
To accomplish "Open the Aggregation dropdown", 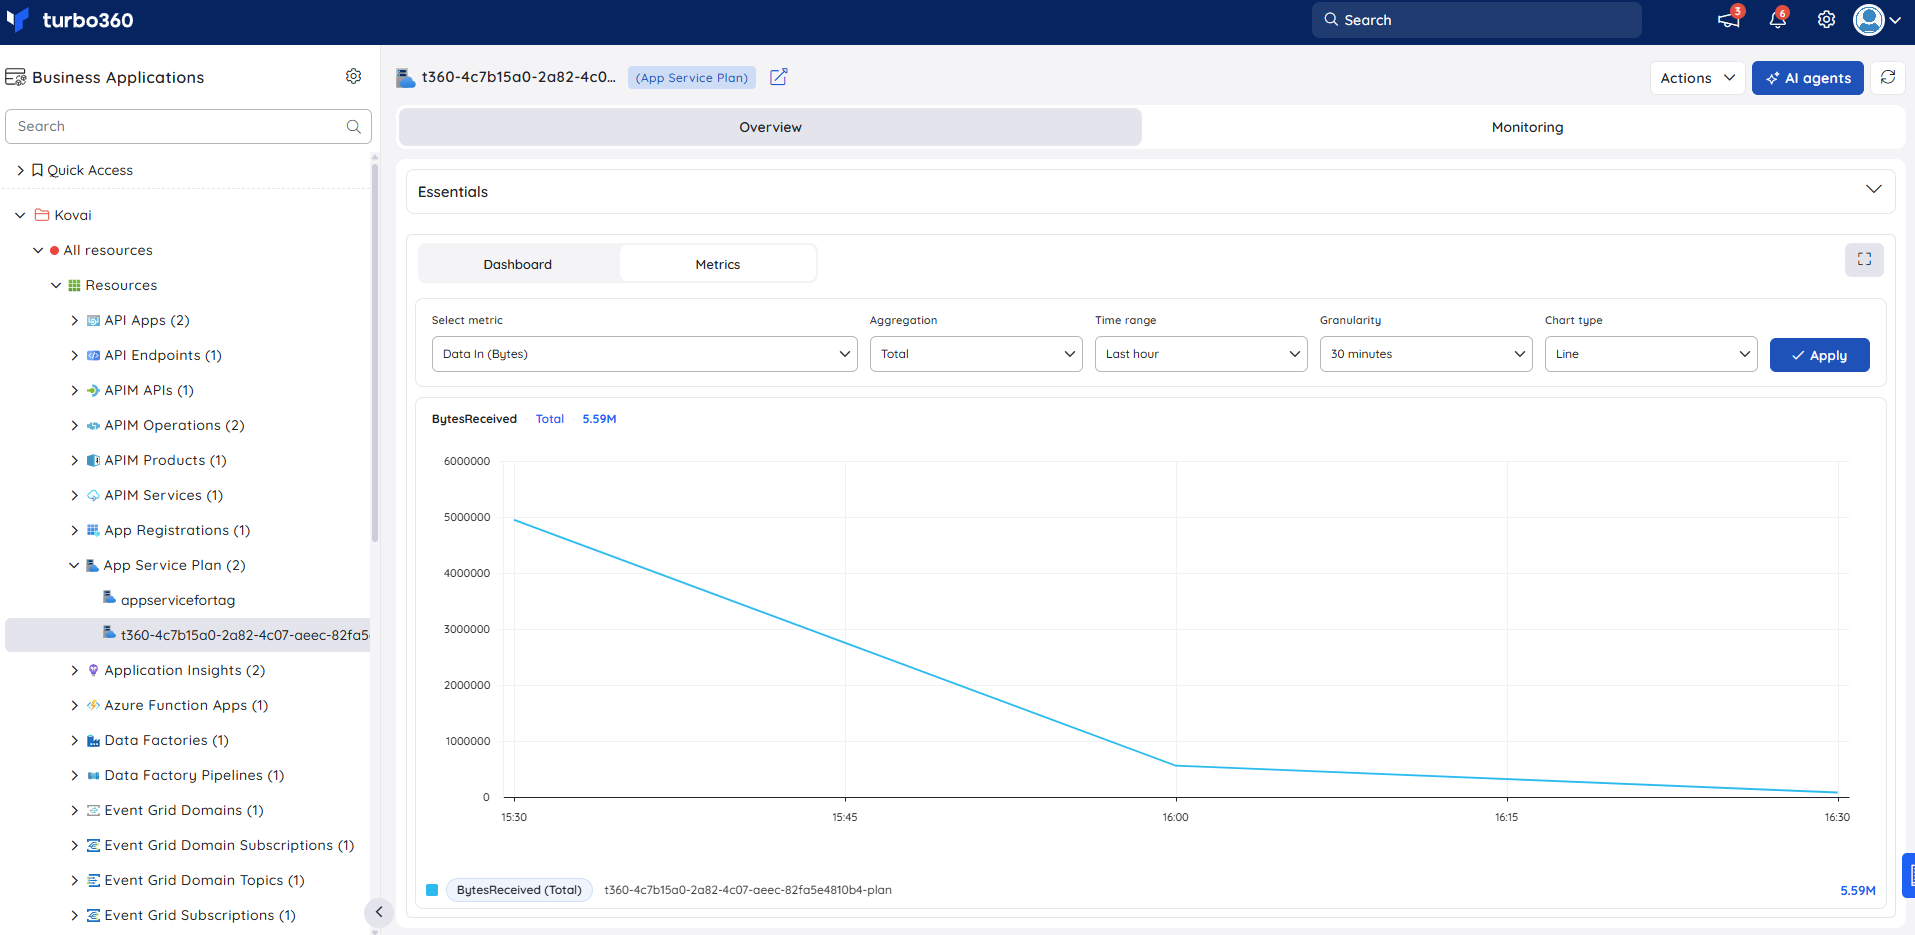I will (976, 354).
